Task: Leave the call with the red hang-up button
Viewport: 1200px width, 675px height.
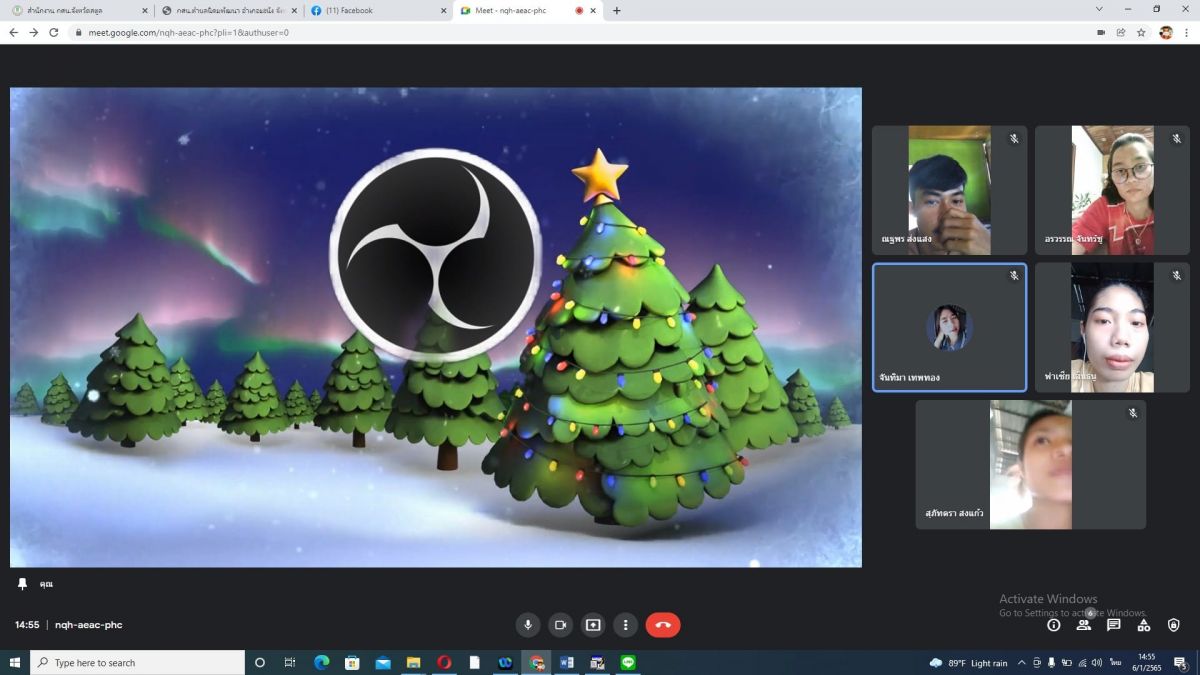Action: (663, 625)
